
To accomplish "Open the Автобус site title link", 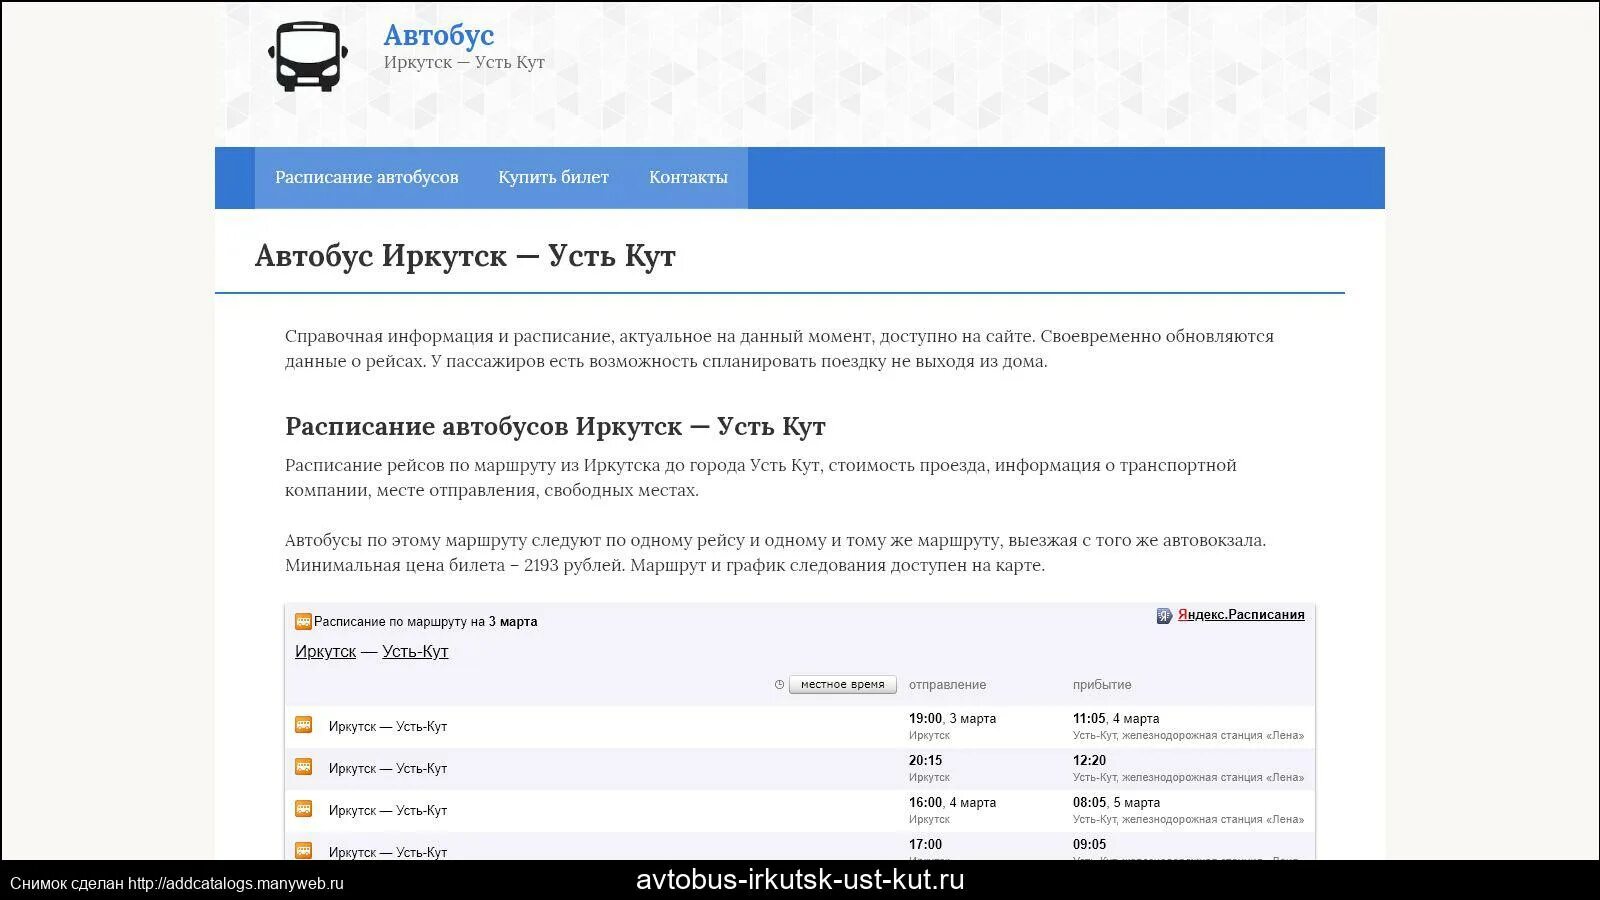I will pyautogui.click(x=439, y=35).
